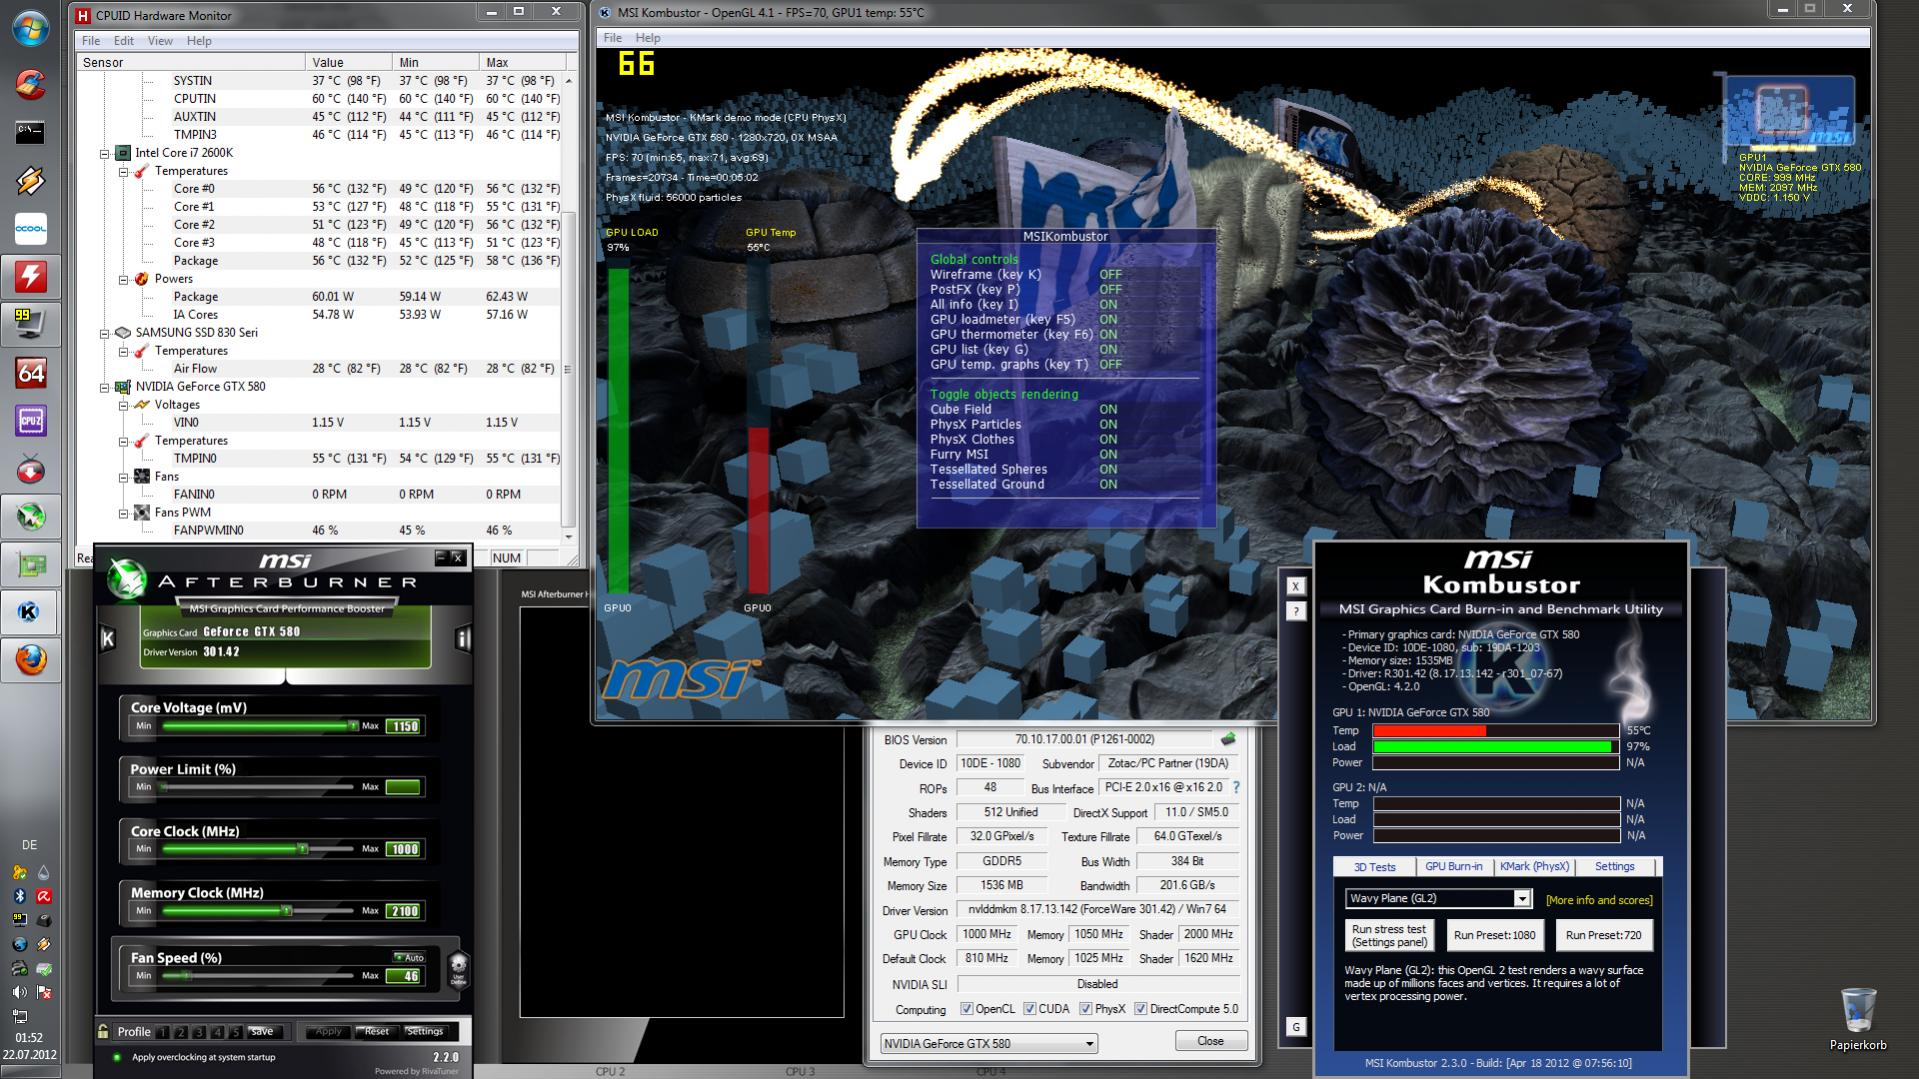The image size is (1919, 1079).
Task: Toggle Apply overclocking at system startup
Action: tap(117, 1057)
